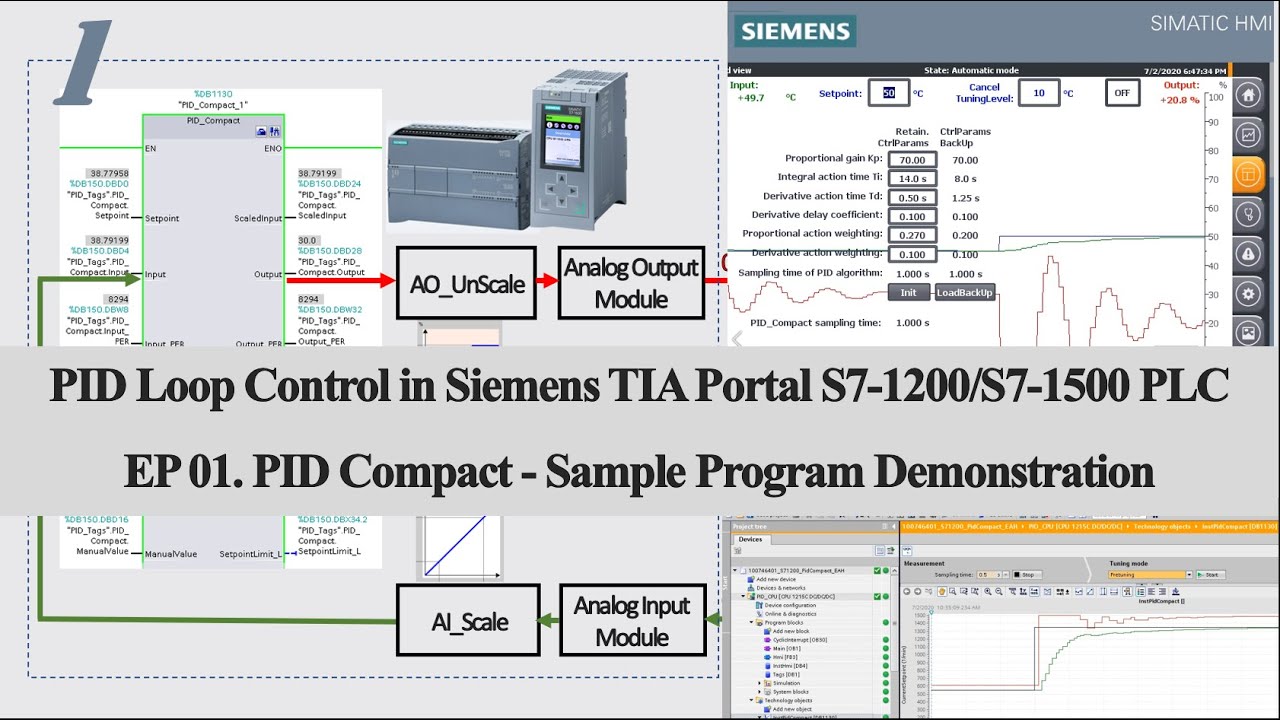The image size is (1280, 720).
Task: Click the Analog Input Module diagram block
Action: 632,621
